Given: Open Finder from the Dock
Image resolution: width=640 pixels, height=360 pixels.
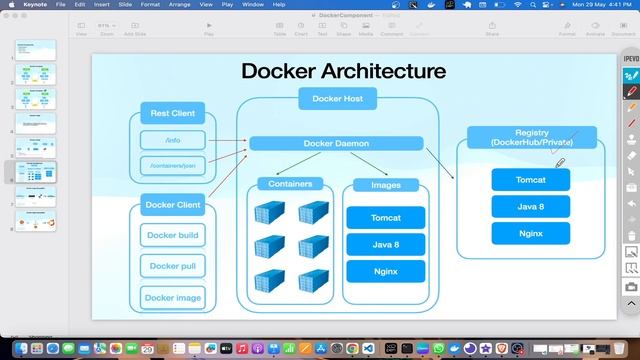Looking at the screenshot, I should pyautogui.click(x=21, y=348).
